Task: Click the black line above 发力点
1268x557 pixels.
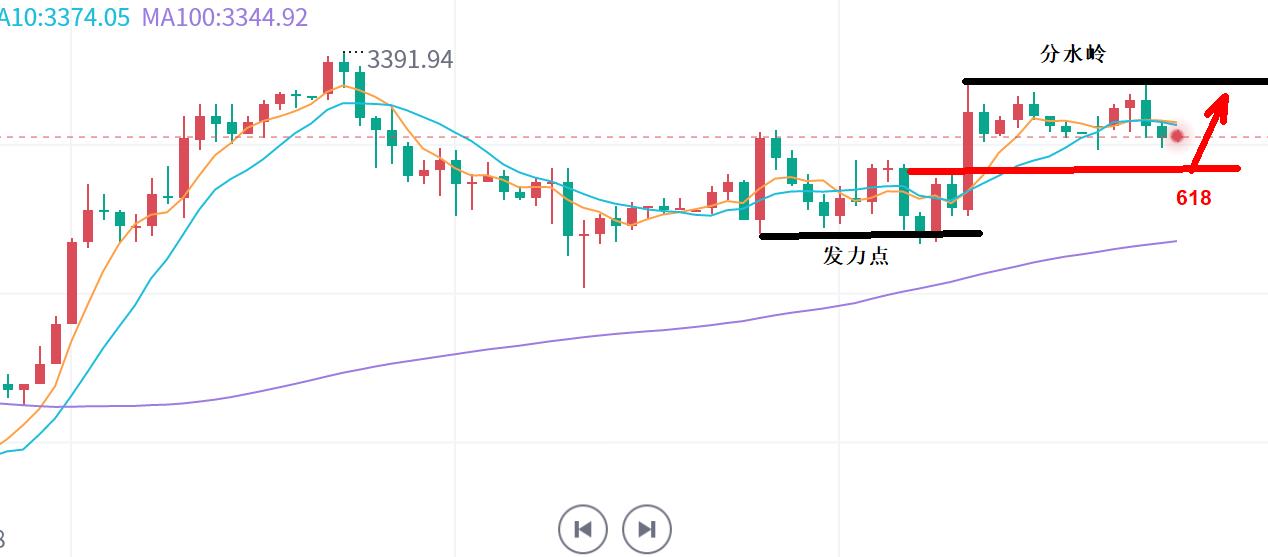Action: click(870, 235)
